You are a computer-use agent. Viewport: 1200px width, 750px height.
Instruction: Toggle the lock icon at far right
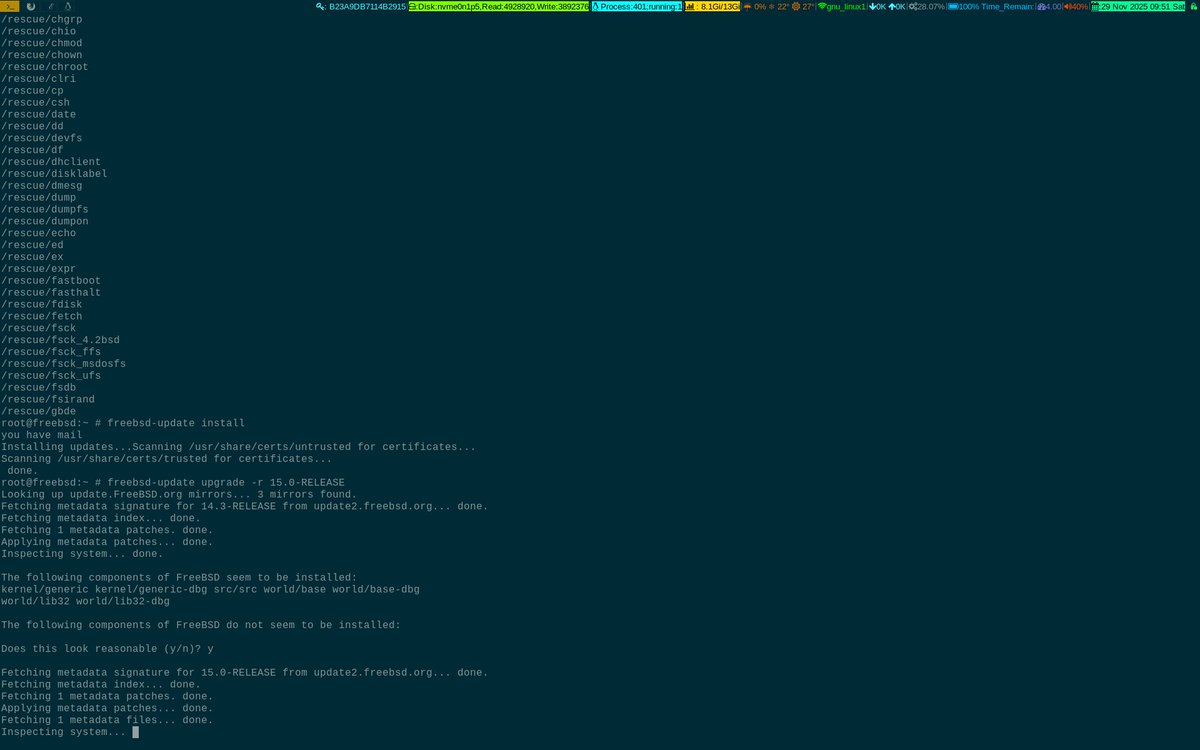pos(1196,6)
